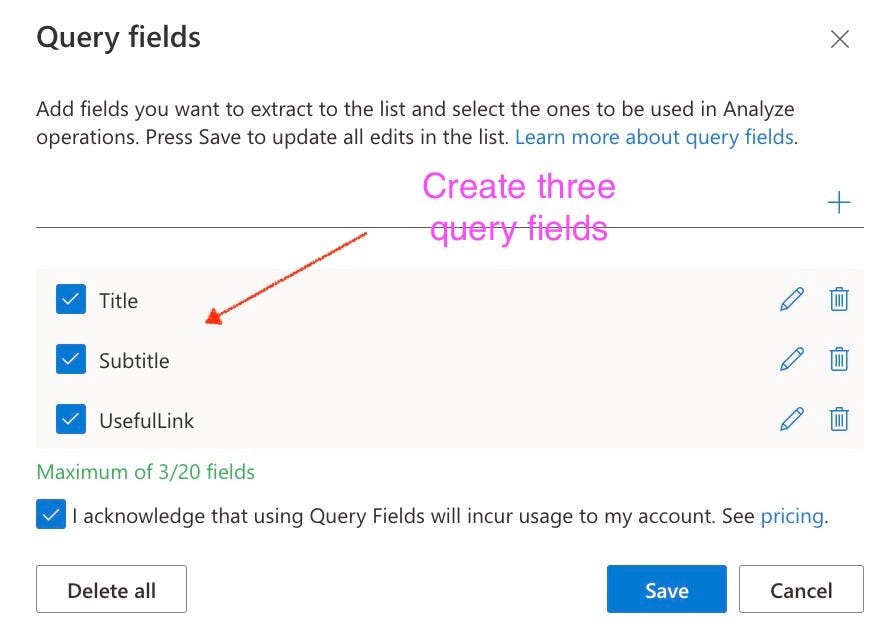
Task: Edit the Title field with pencil icon
Action: point(792,299)
